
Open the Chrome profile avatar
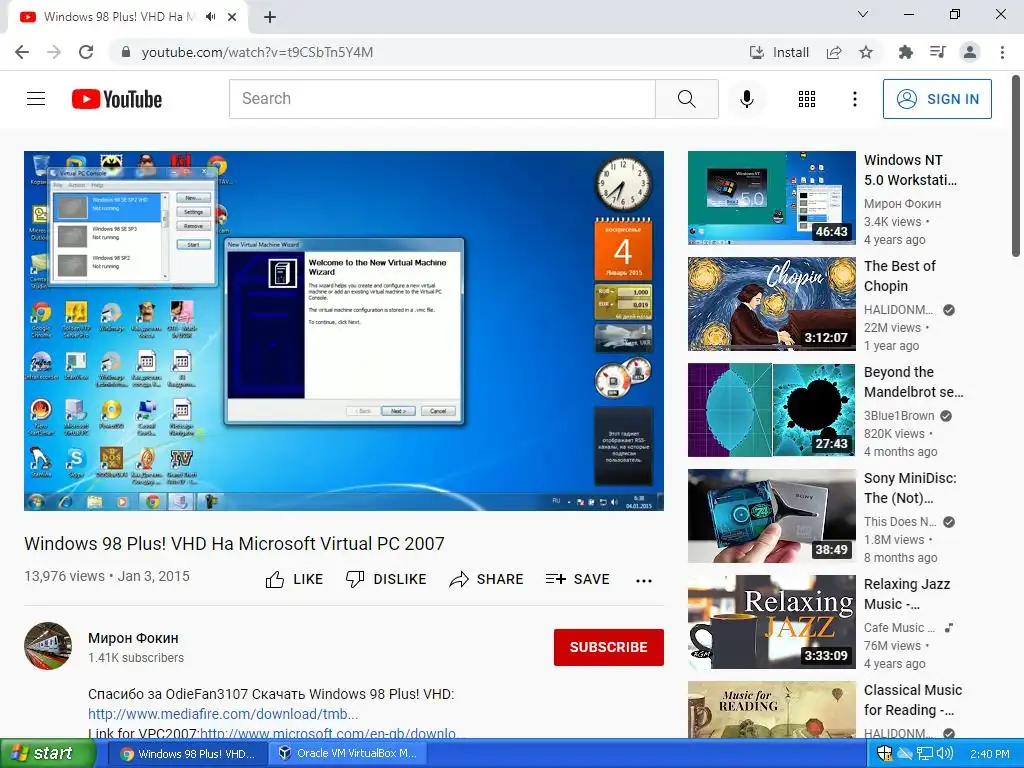point(970,52)
